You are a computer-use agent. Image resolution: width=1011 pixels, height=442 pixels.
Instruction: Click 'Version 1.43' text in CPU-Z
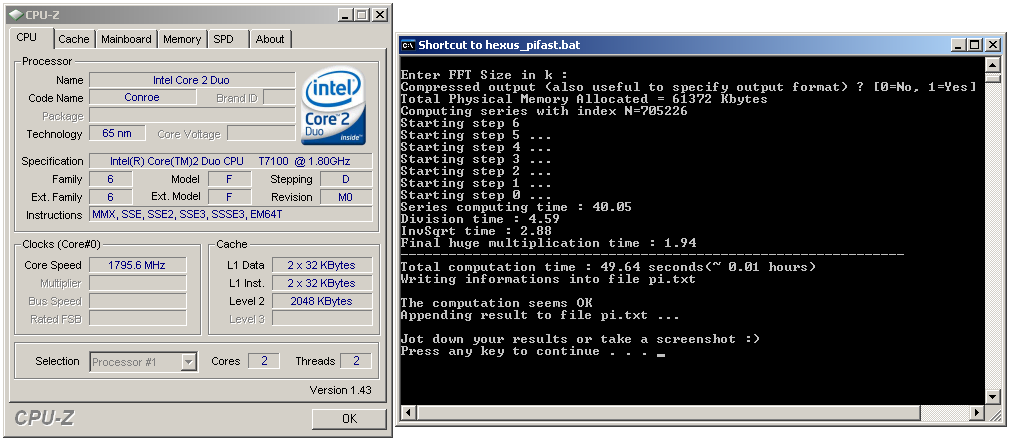coord(340,390)
